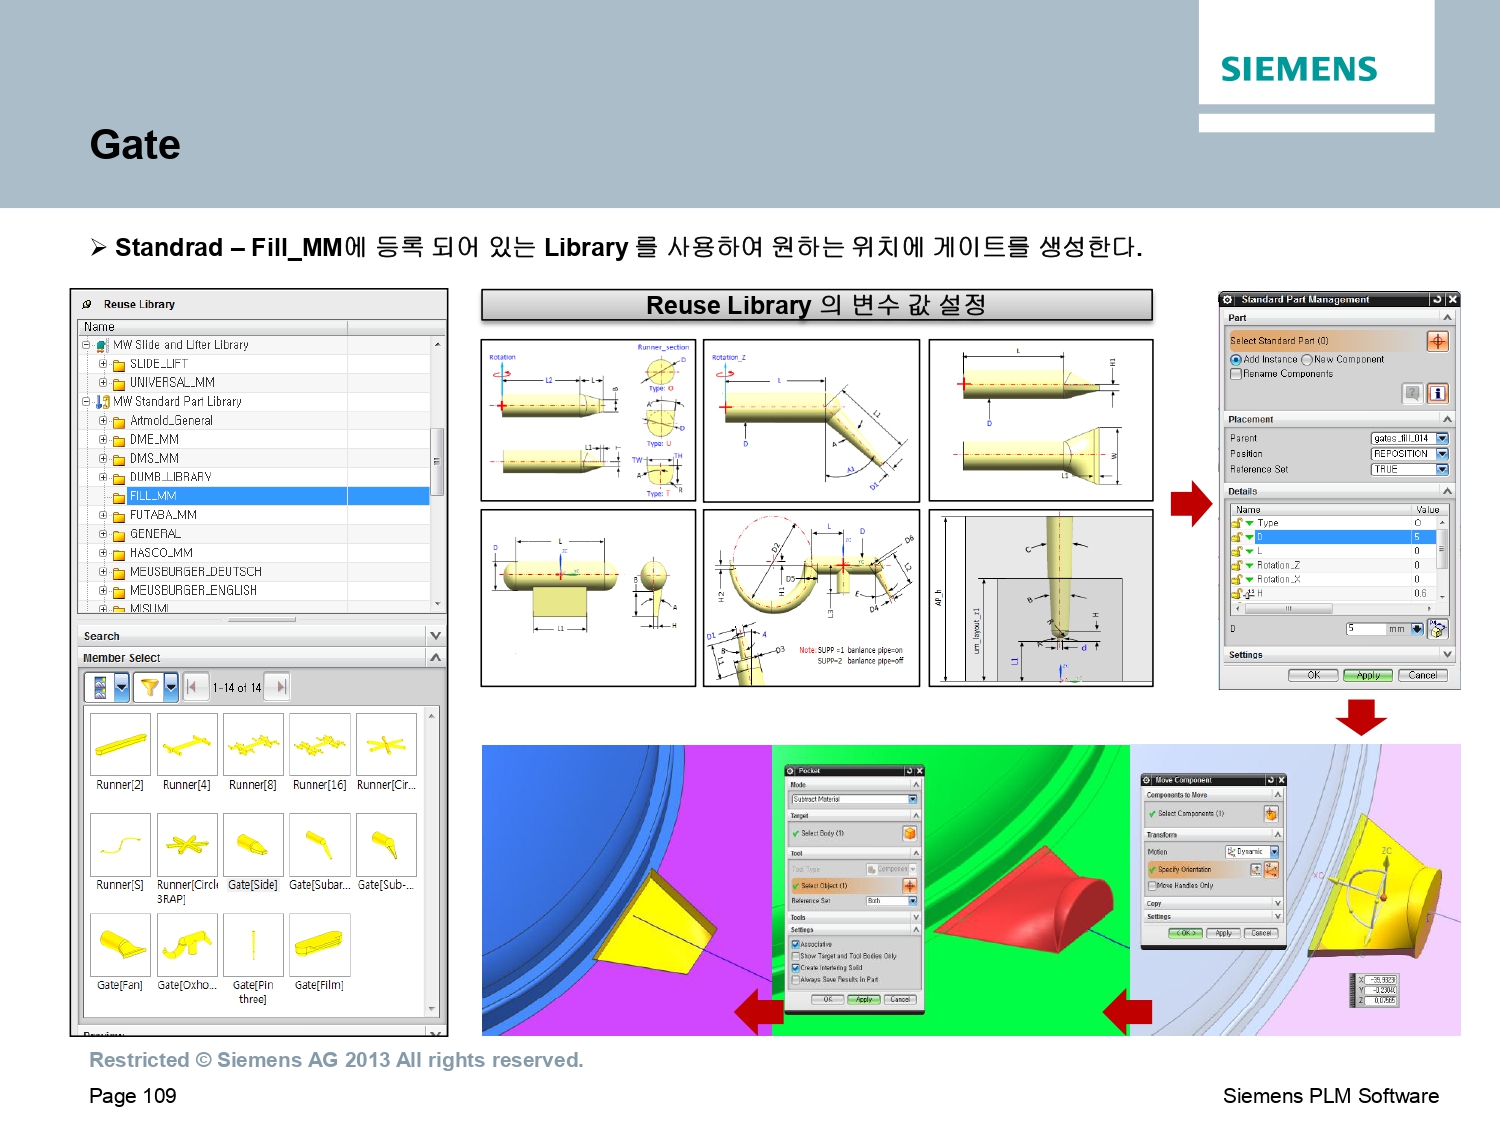Tick the Move Handles Only checkbox

click(1152, 885)
